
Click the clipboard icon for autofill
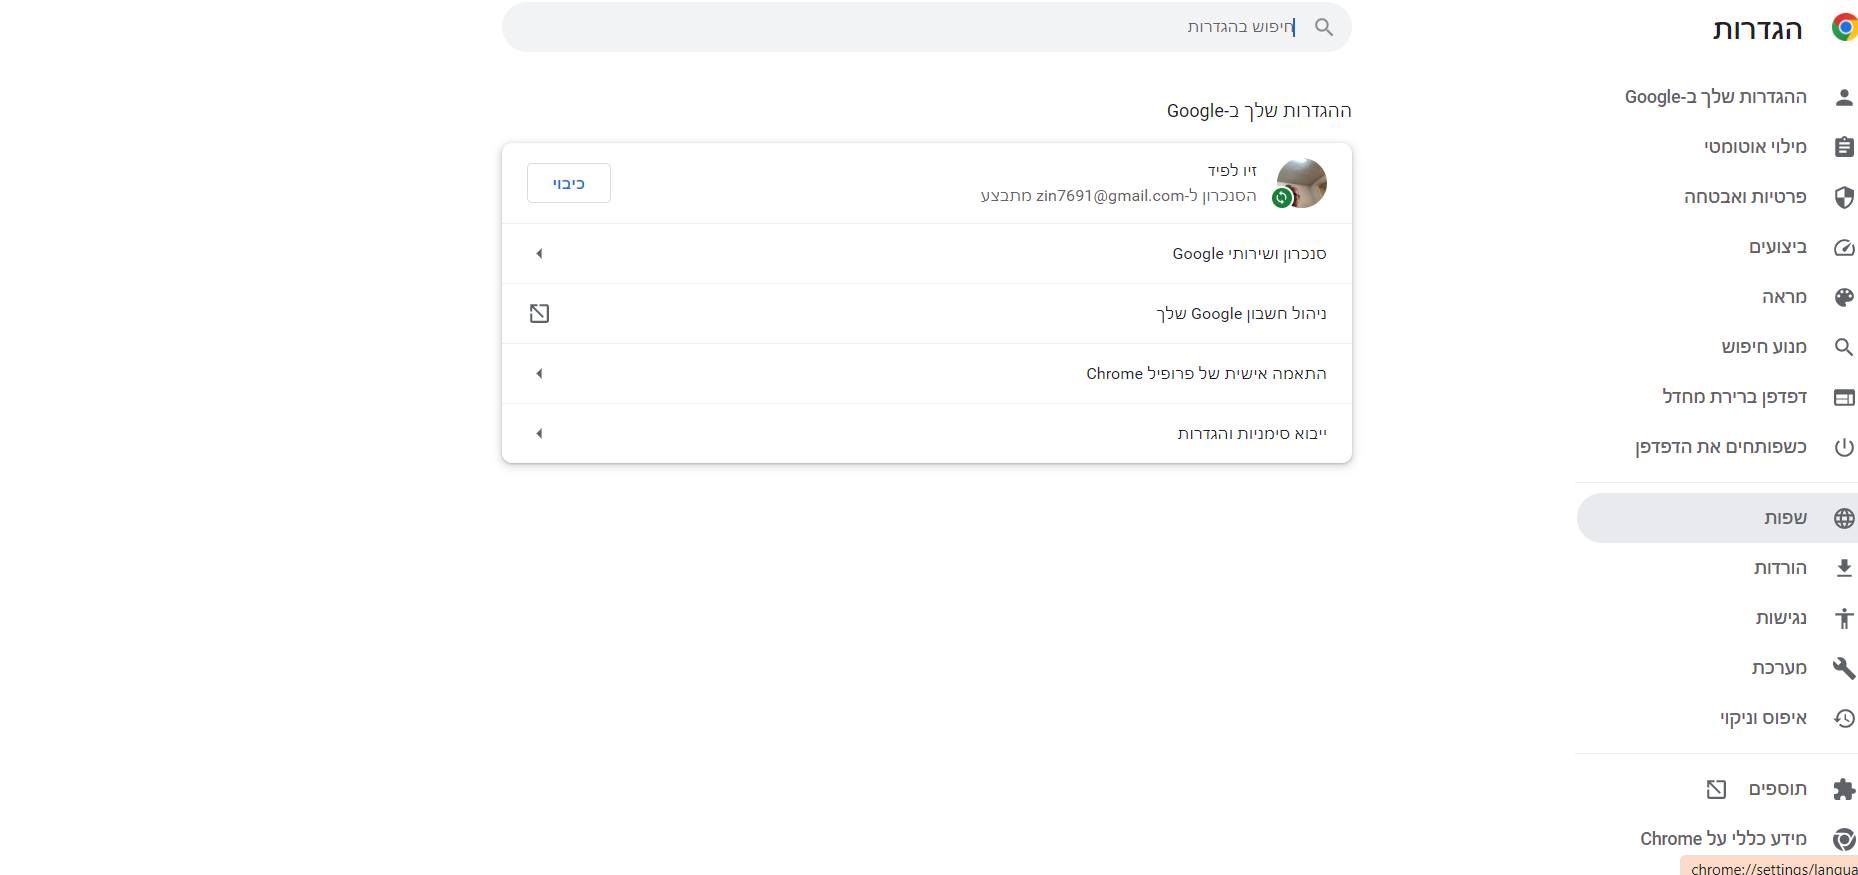(1844, 147)
